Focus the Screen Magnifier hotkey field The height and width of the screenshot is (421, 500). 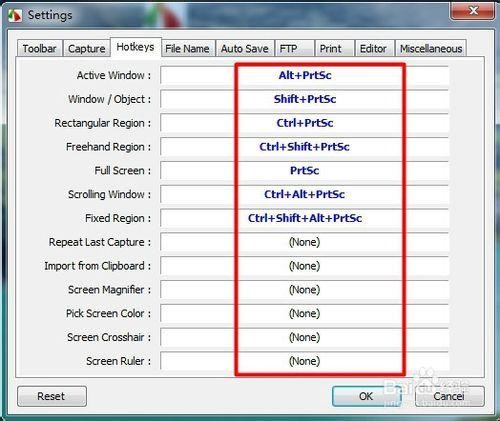pyautogui.click(x=304, y=290)
